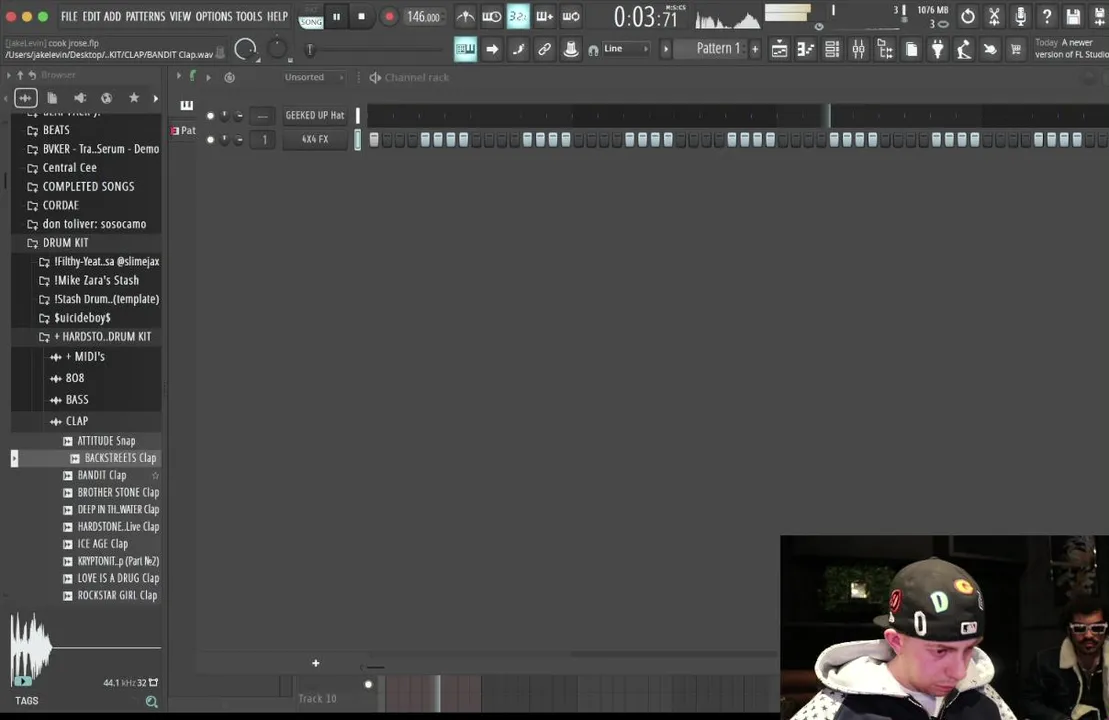Open the TOOLS menu
1109x720 pixels.
point(248,16)
